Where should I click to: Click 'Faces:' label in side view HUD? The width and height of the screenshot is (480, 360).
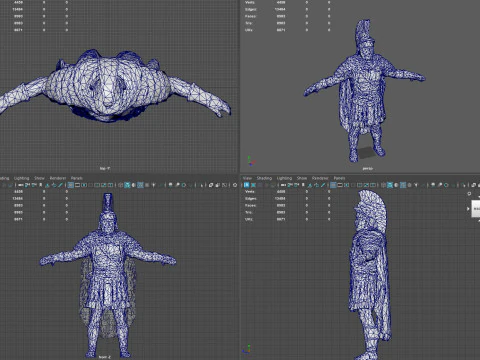pos(250,206)
